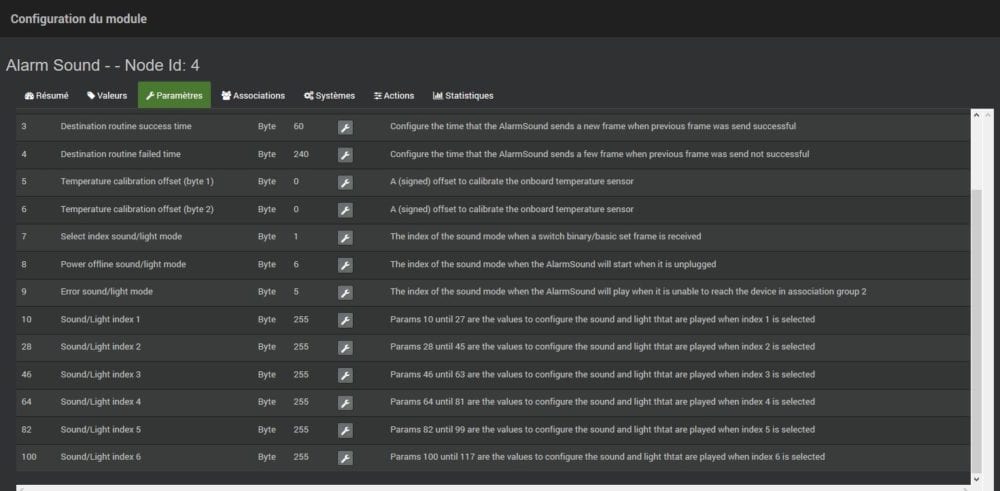
Task: Edit Temperature calibration offset (byte 2) wrench
Action: 345,210
